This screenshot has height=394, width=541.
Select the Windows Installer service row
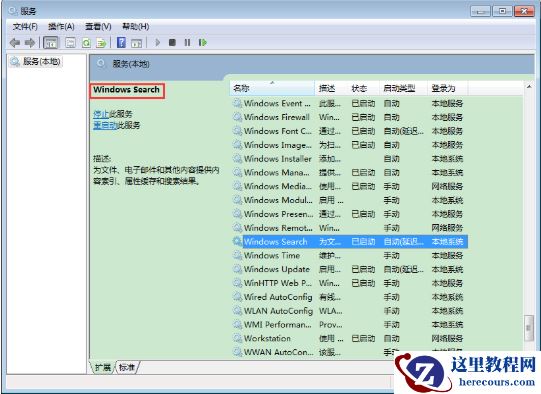point(350,158)
